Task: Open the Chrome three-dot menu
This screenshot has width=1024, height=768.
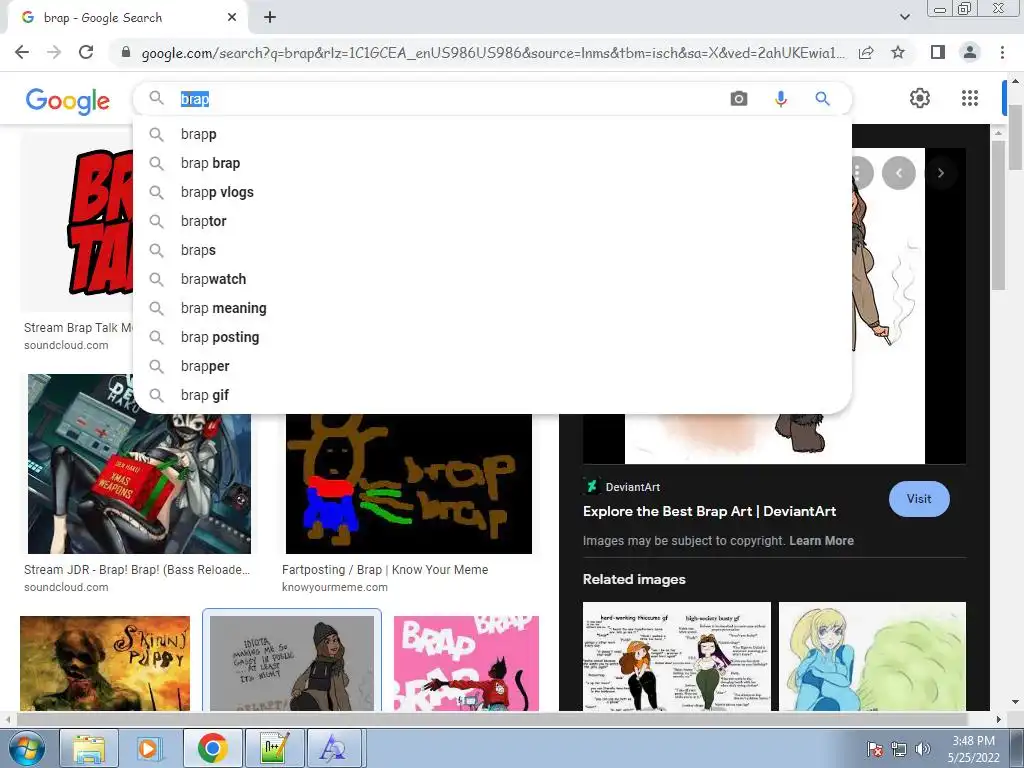Action: [x=1002, y=52]
